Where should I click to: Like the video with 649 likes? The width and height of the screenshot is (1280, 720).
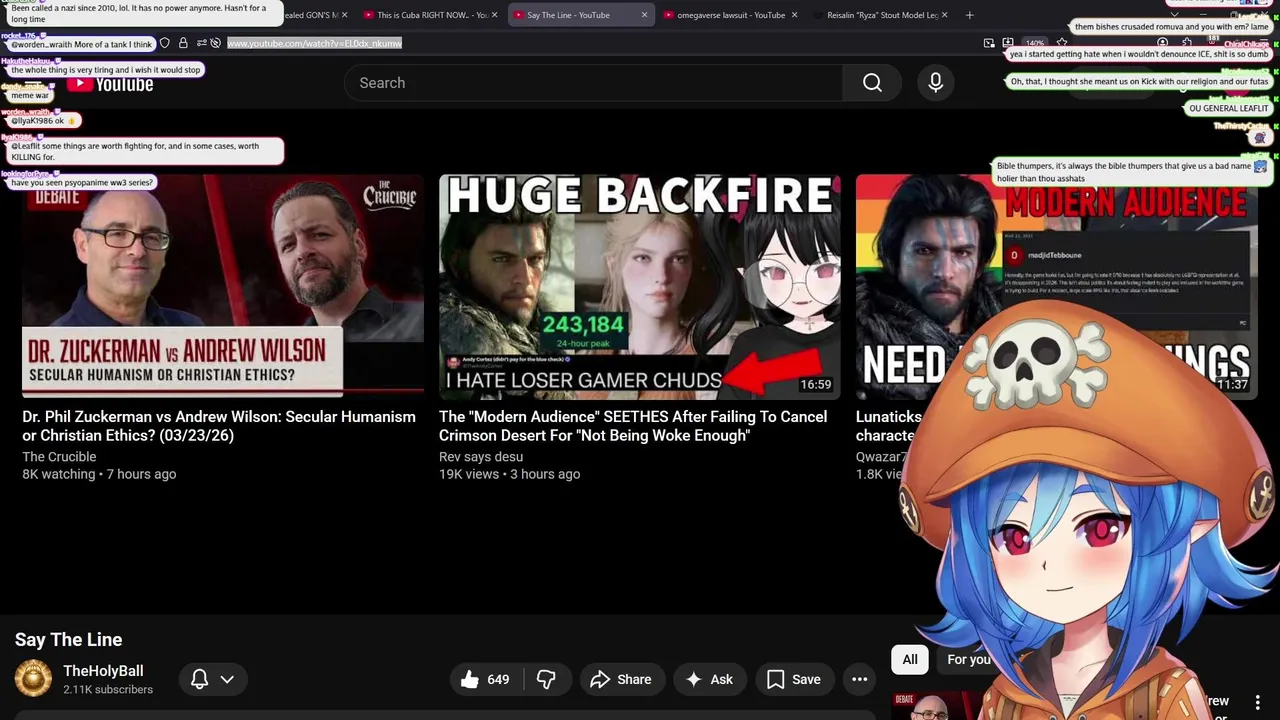pos(486,679)
